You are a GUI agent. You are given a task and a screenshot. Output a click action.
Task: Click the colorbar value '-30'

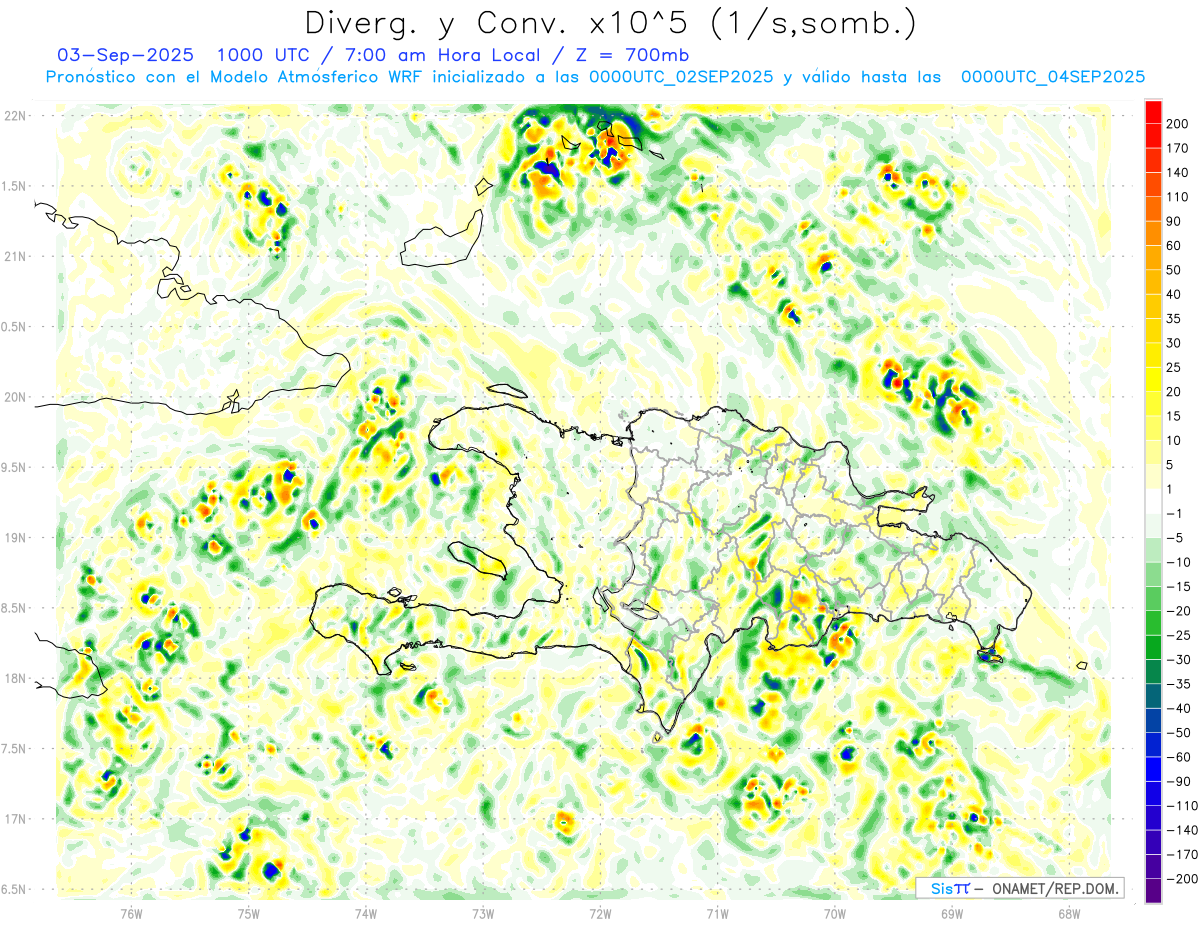1178,660
